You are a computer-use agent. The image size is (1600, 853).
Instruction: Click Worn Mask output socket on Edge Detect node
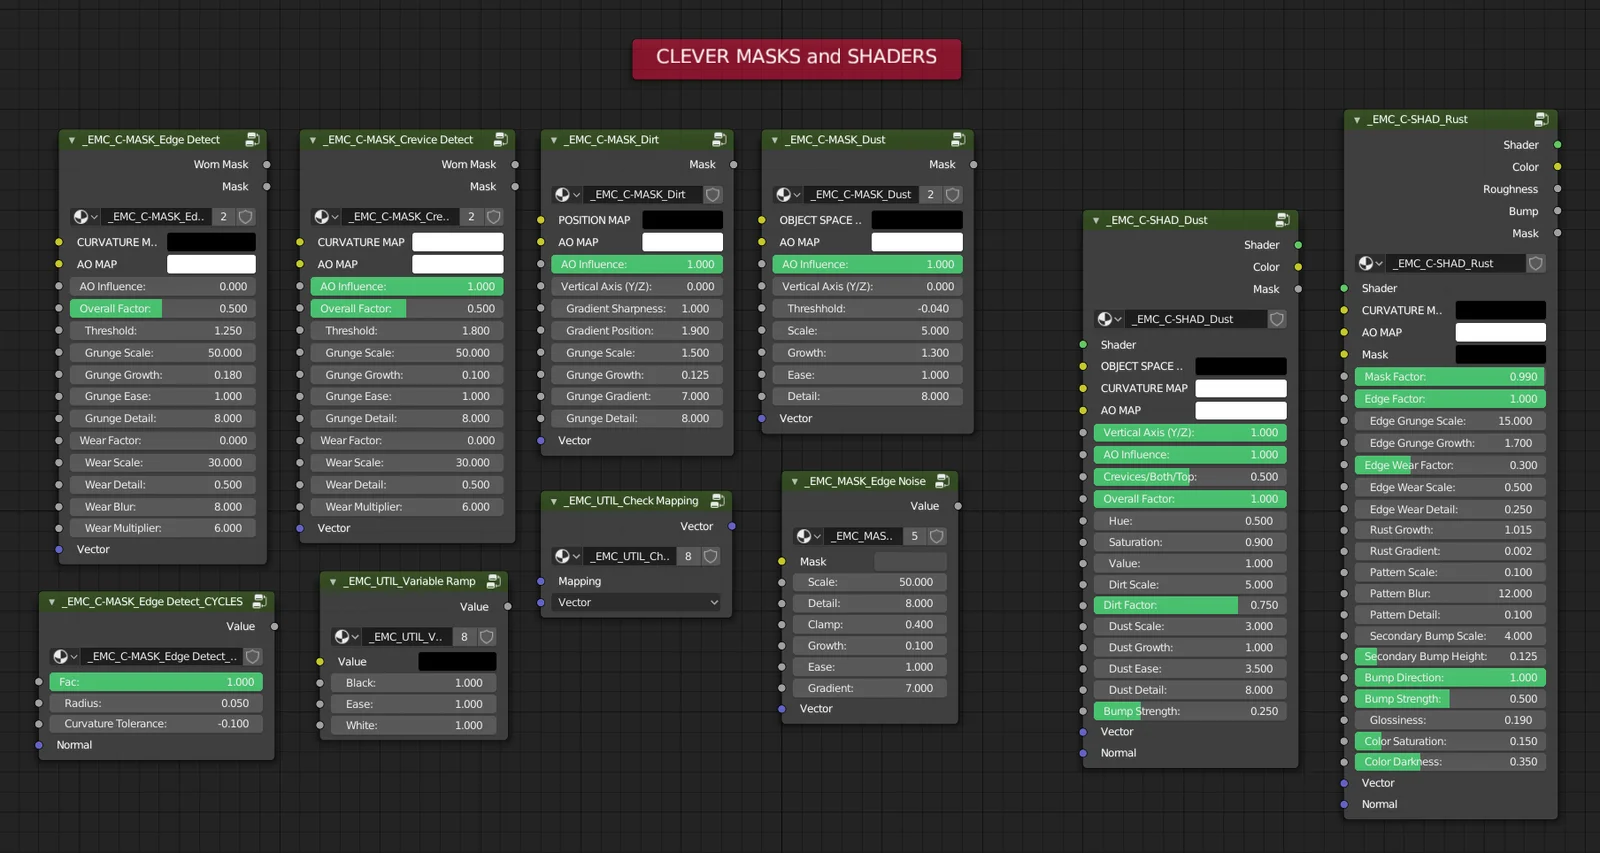tap(267, 165)
